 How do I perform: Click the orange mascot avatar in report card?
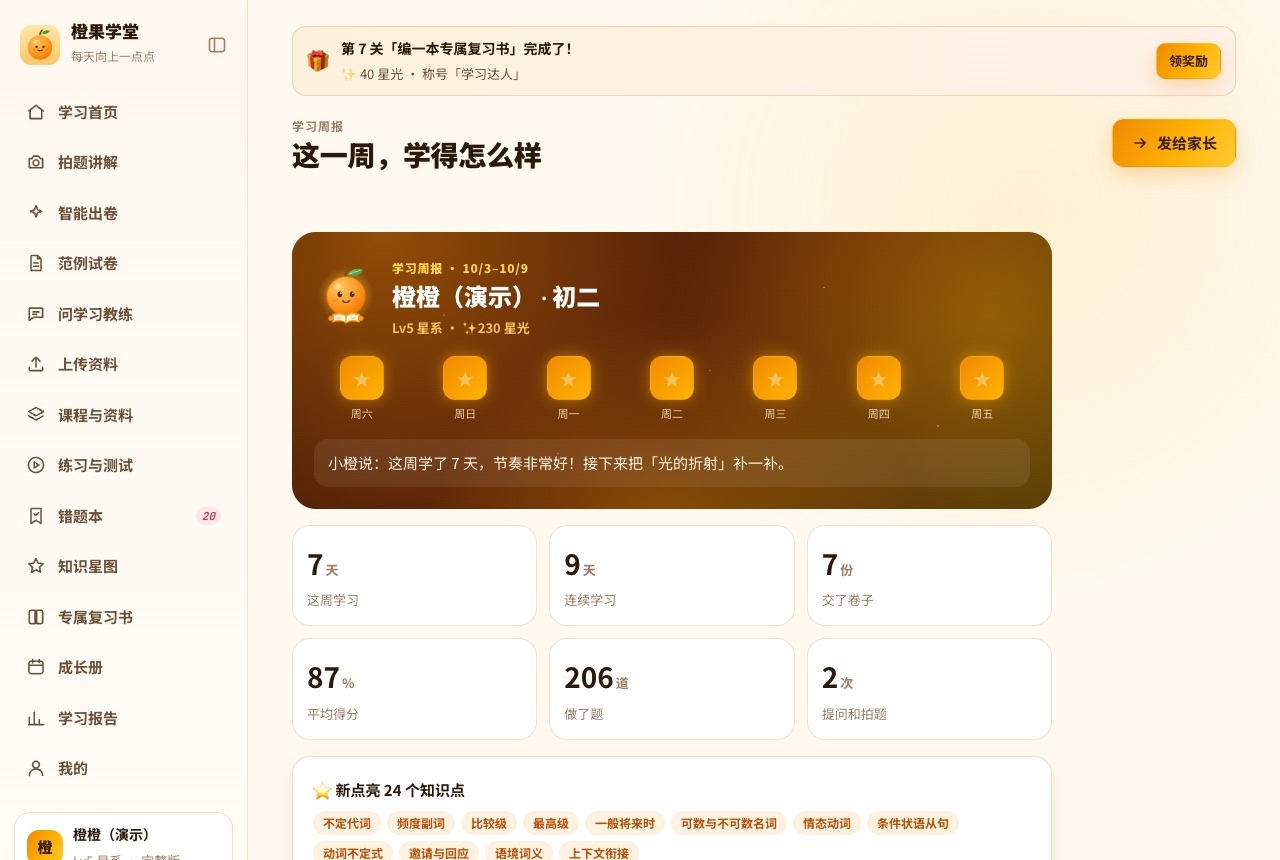pyautogui.click(x=346, y=296)
